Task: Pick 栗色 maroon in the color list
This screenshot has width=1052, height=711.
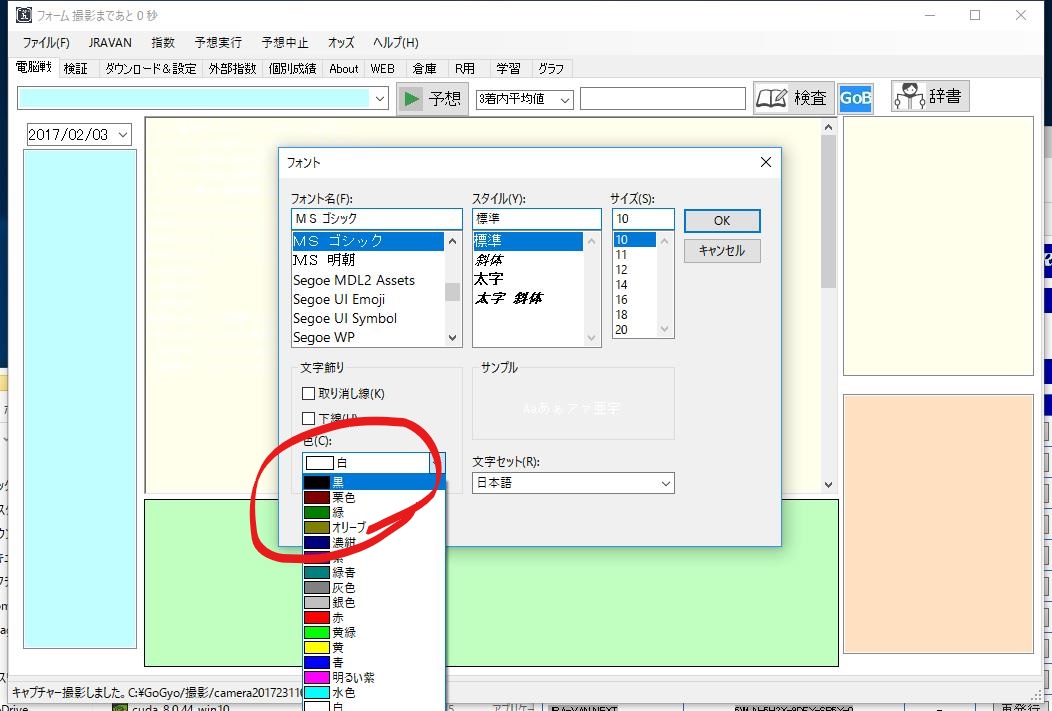Action: pos(373,498)
